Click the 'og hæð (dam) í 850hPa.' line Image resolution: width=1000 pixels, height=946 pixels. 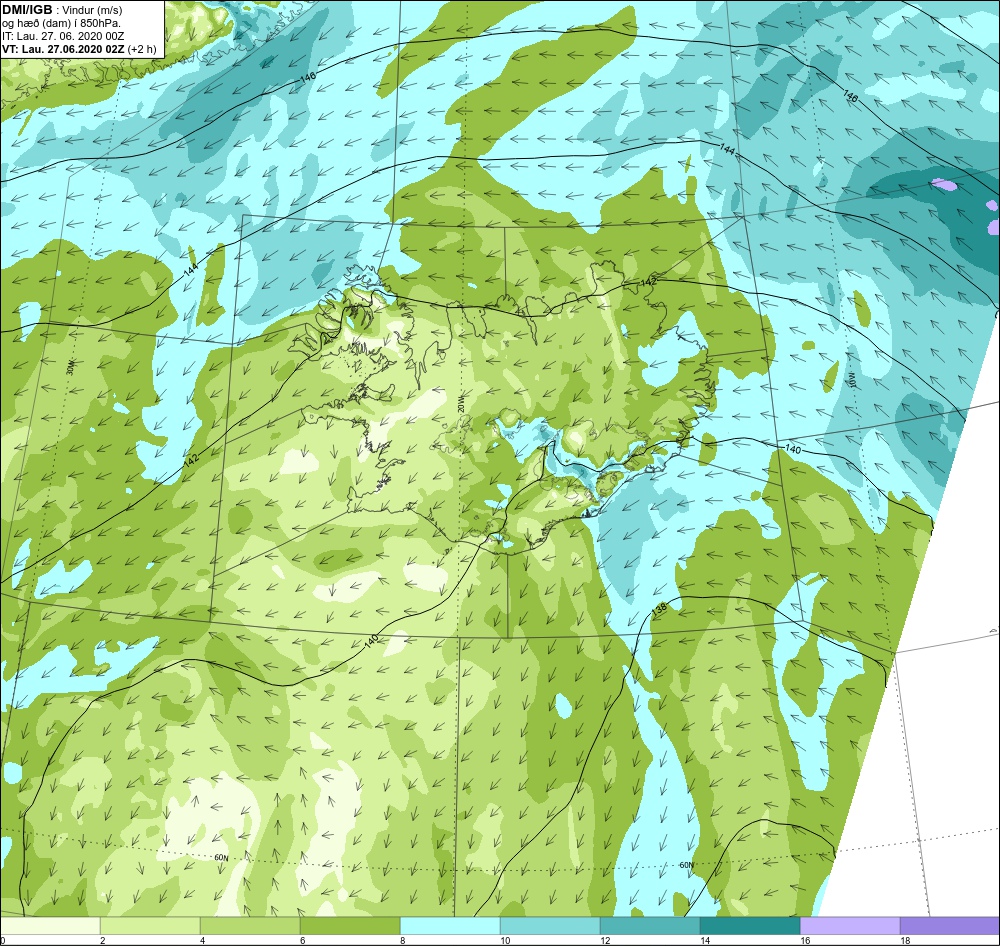pos(62,23)
